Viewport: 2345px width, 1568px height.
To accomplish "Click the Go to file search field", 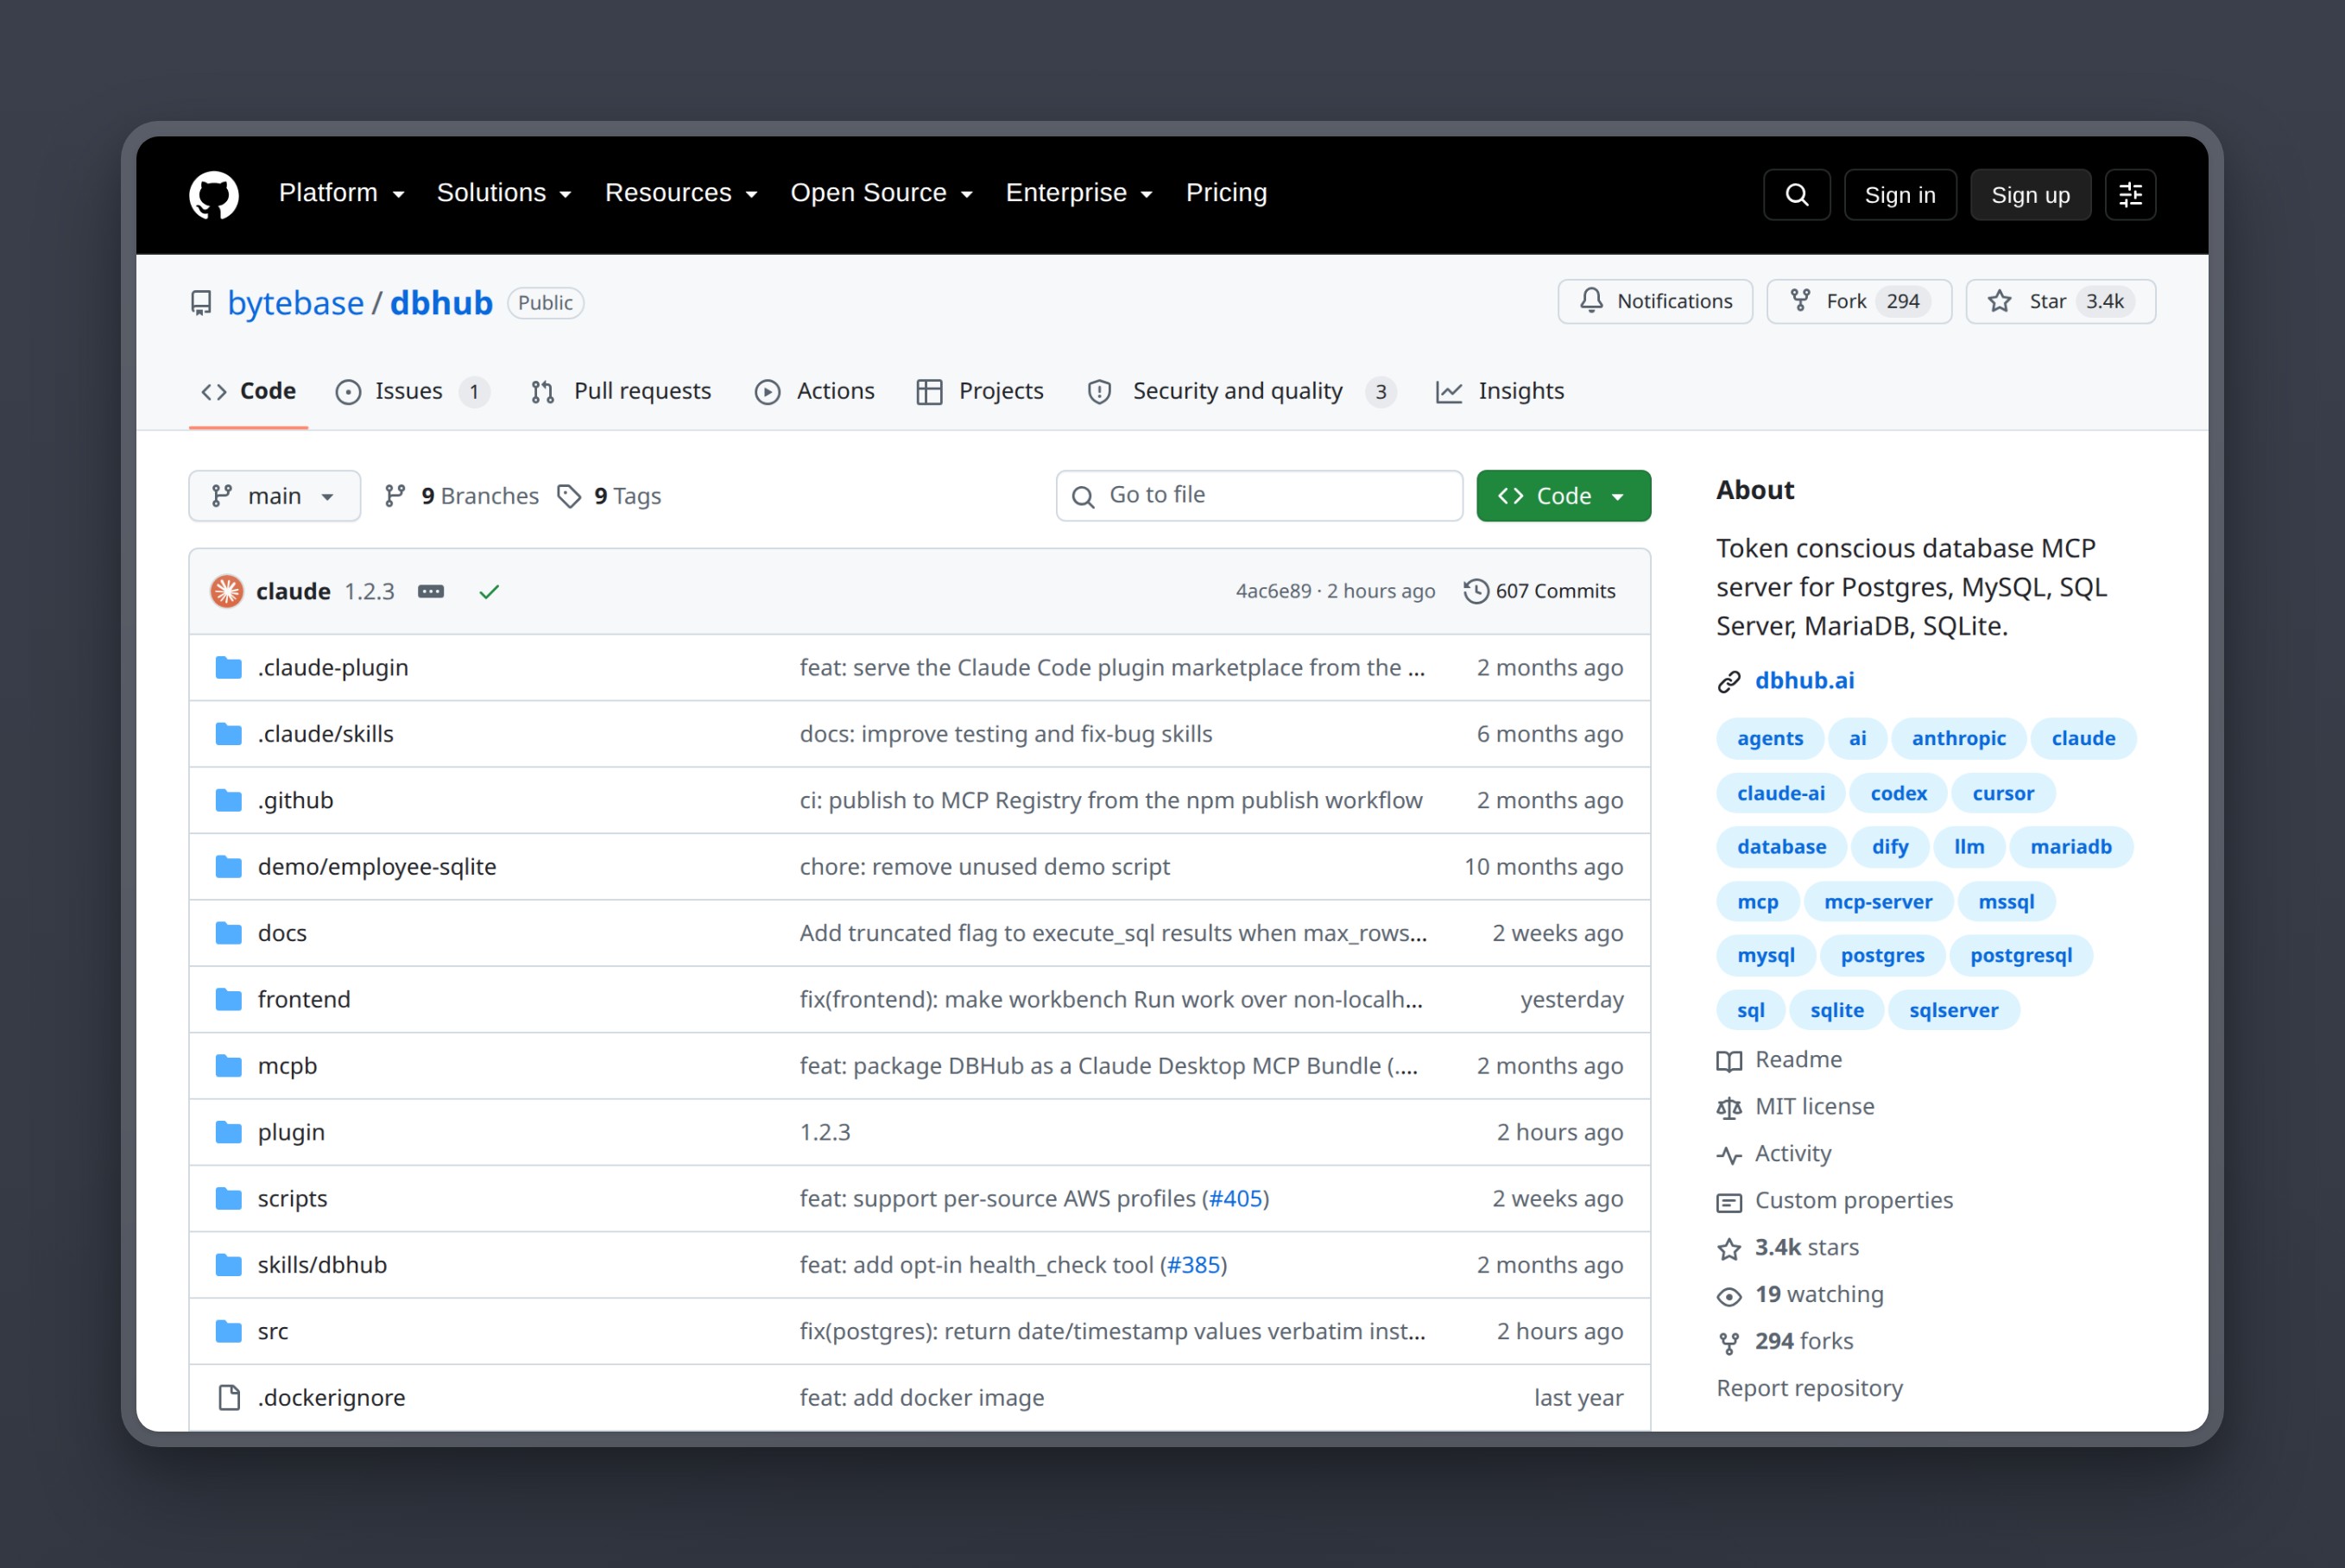I will (x=1259, y=496).
